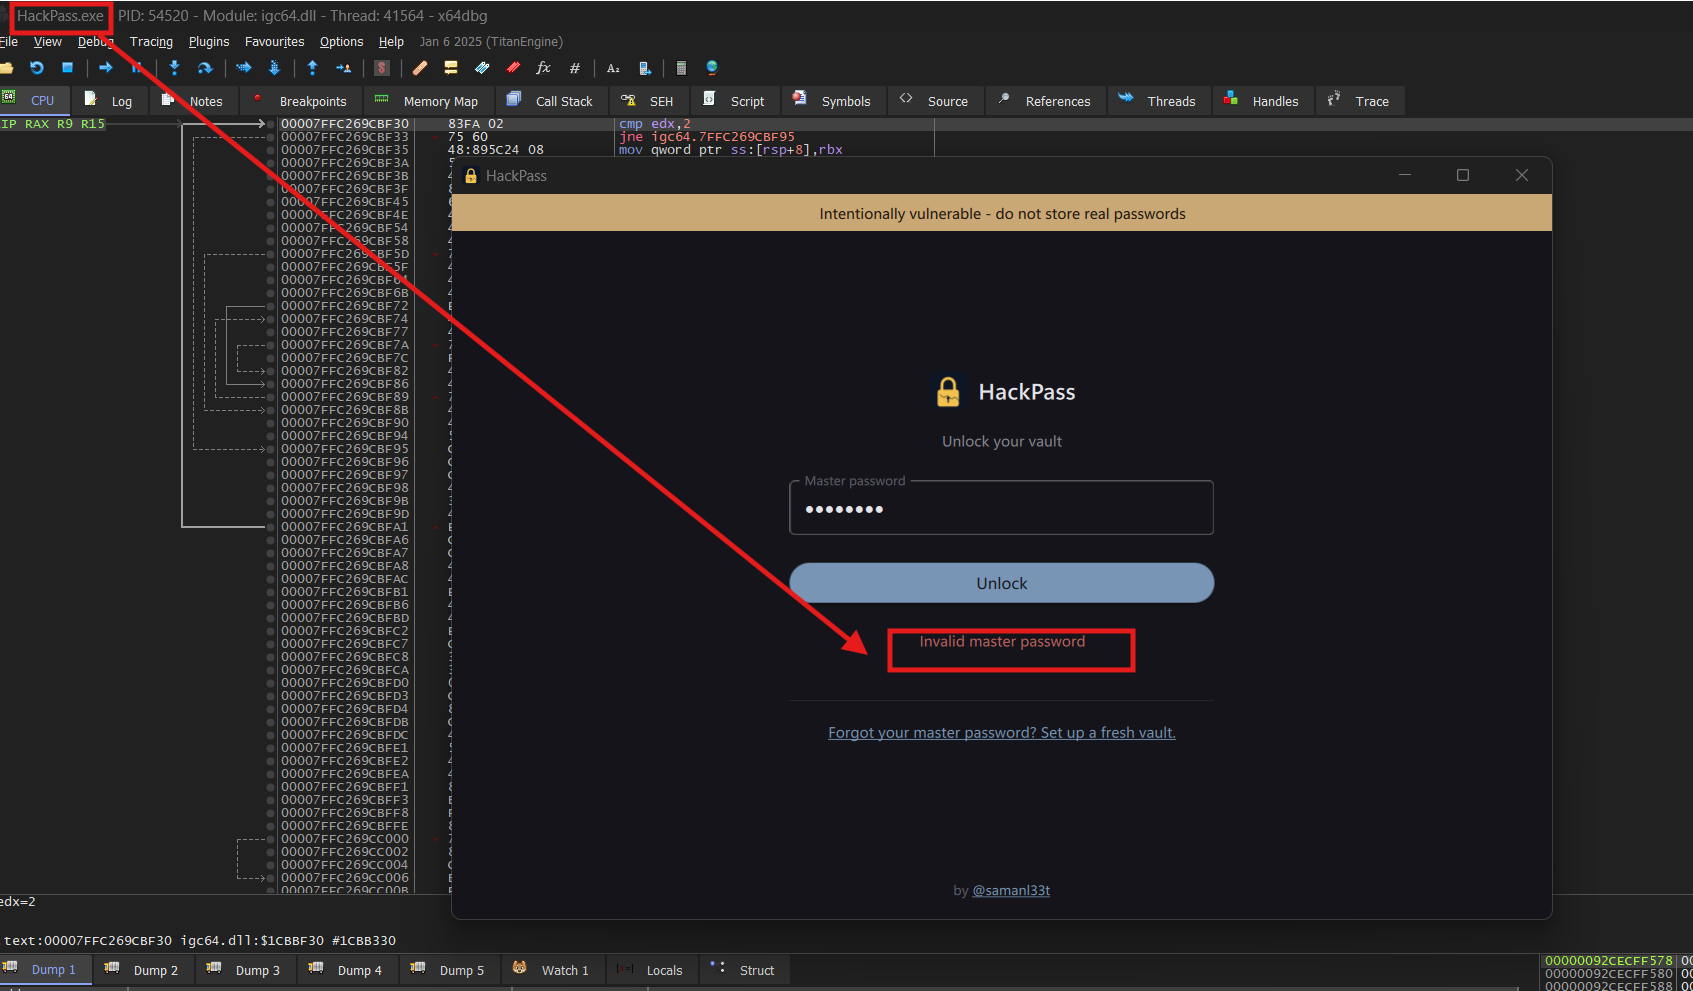This screenshot has width=1693, height=991.
Task: Open String references with the Az icon
Action: tap(613, 68)
